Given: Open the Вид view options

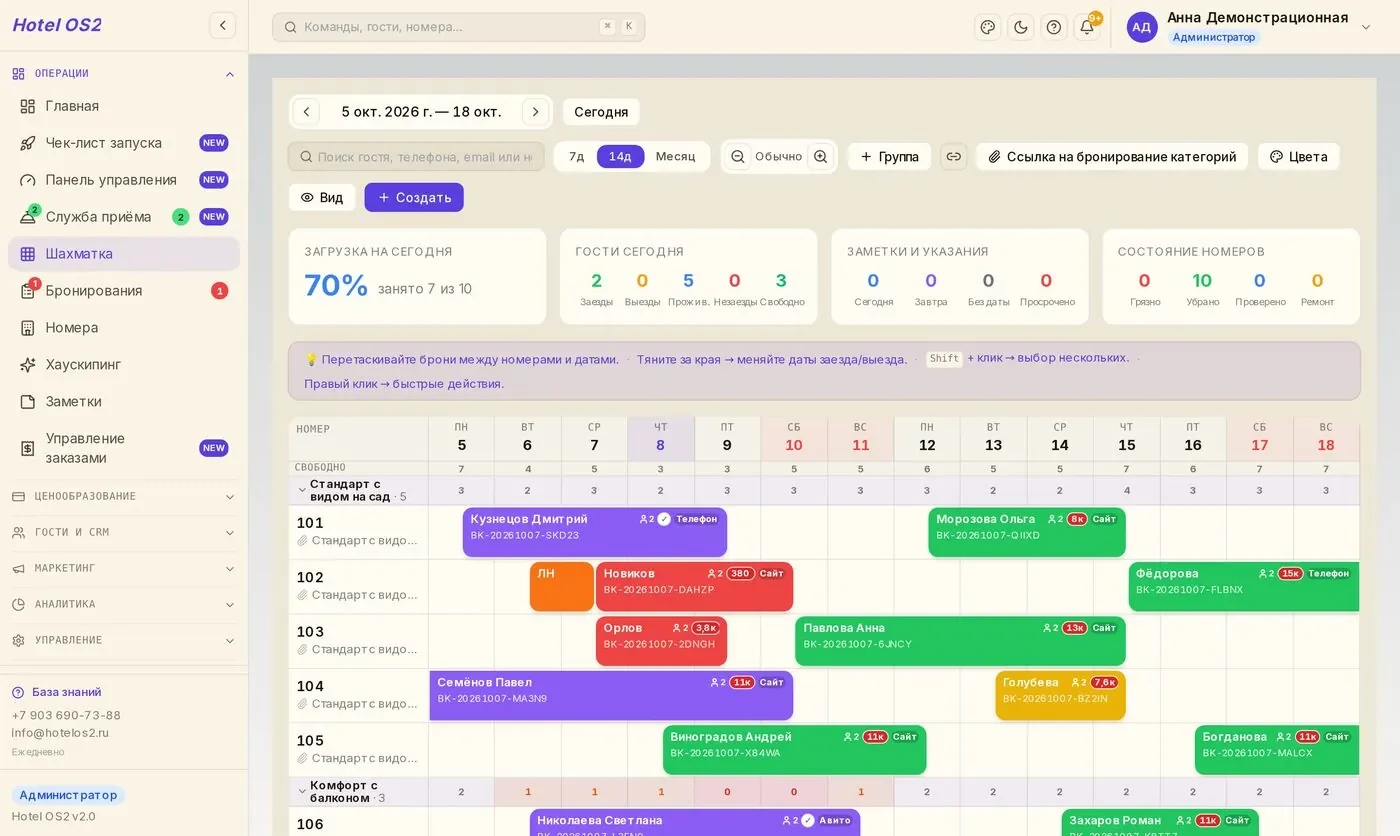Looking at the screenshot, I should coord(322,197).
